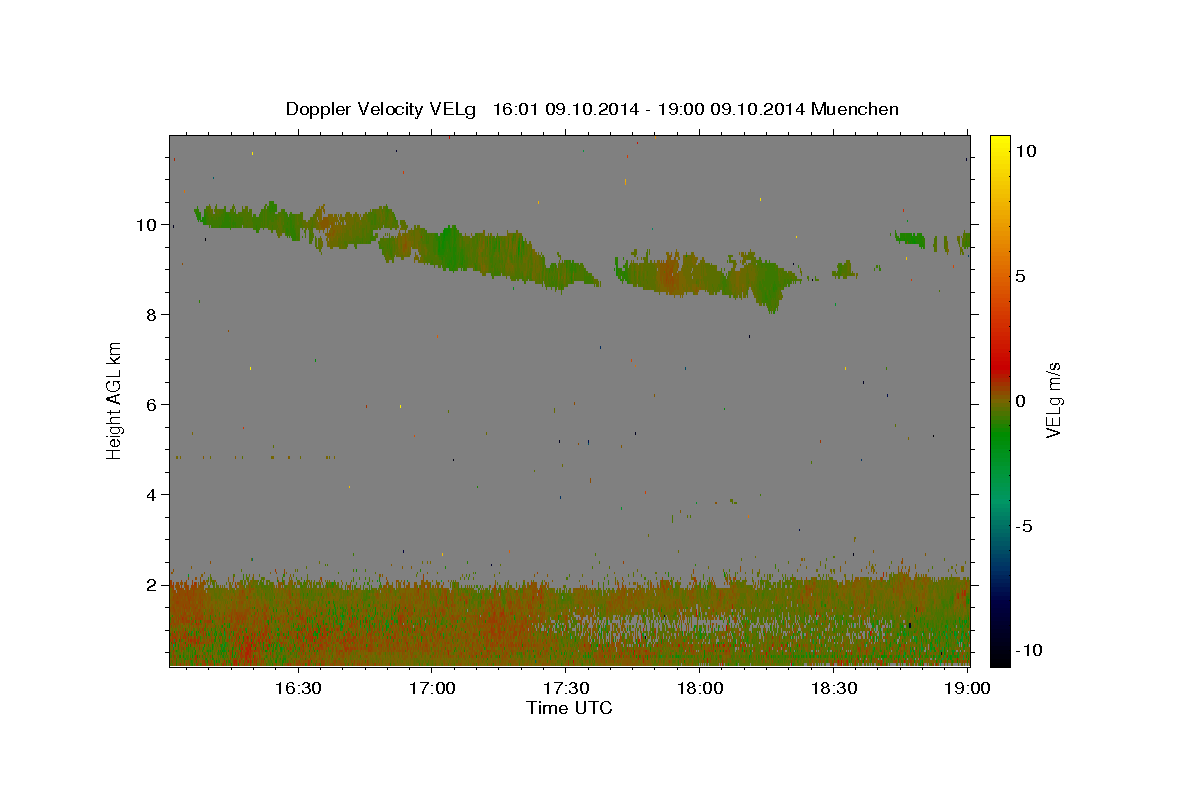1200x800 pixels.
Task: Click the height tick label 4
Action: 153,495
